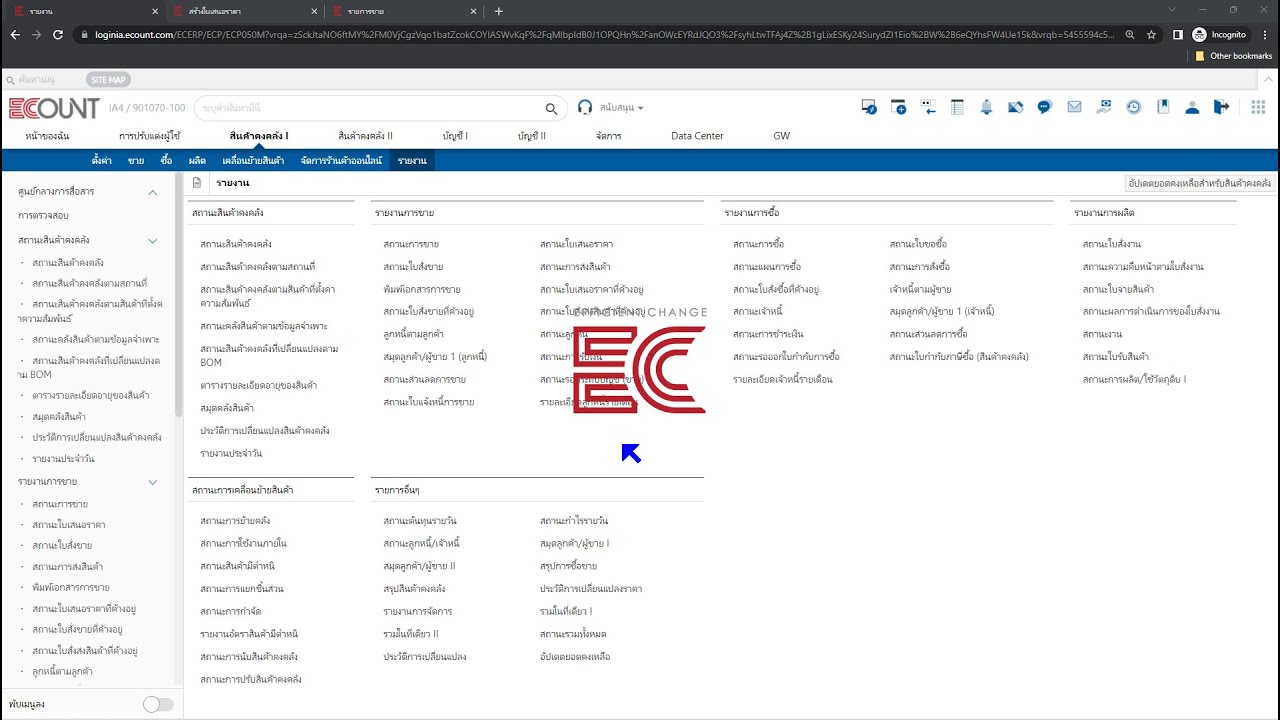The width and height of the screenshot is (1280, 720).
Task: Select เคลื่อนย้ายสินค้า submenu tab
Action: tap(253, 160)
